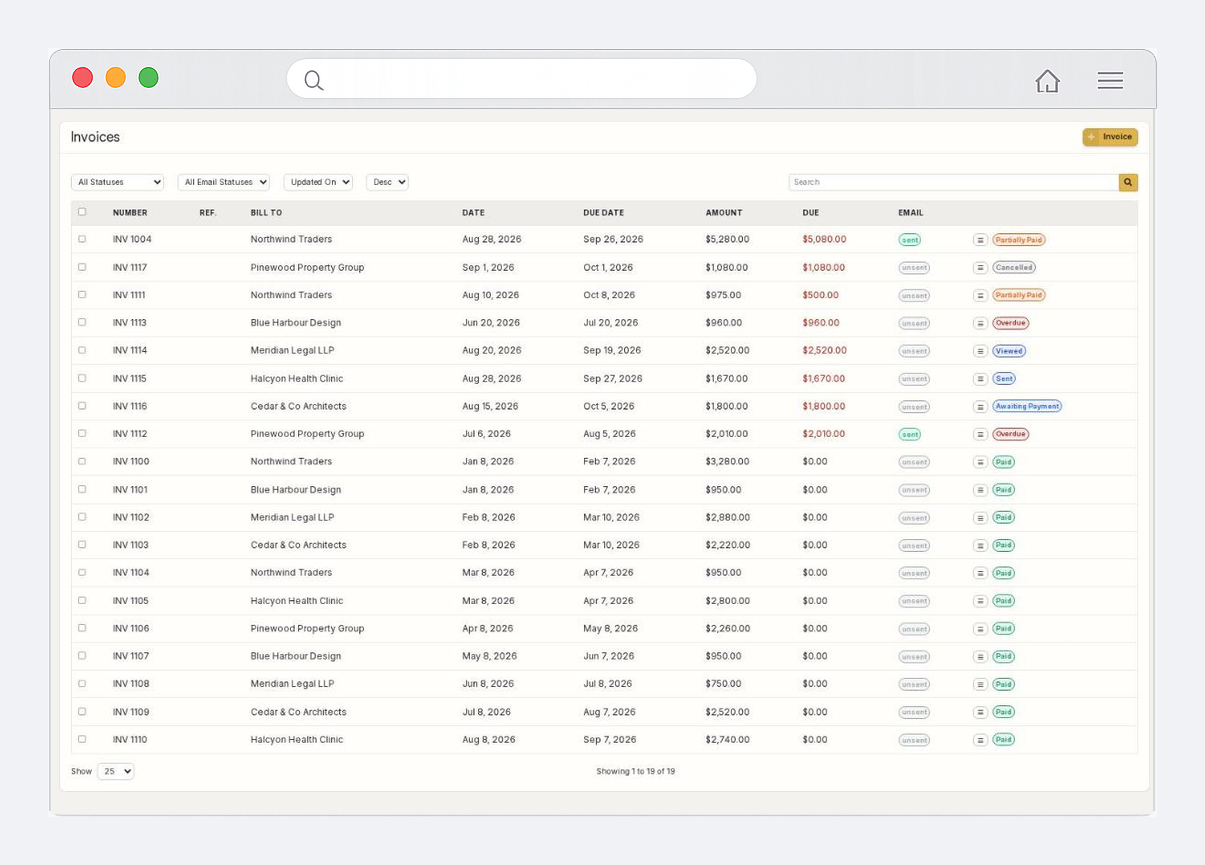Click the new Invoice button
This screenshot has height=865, width=1205.
point(1110,137)
